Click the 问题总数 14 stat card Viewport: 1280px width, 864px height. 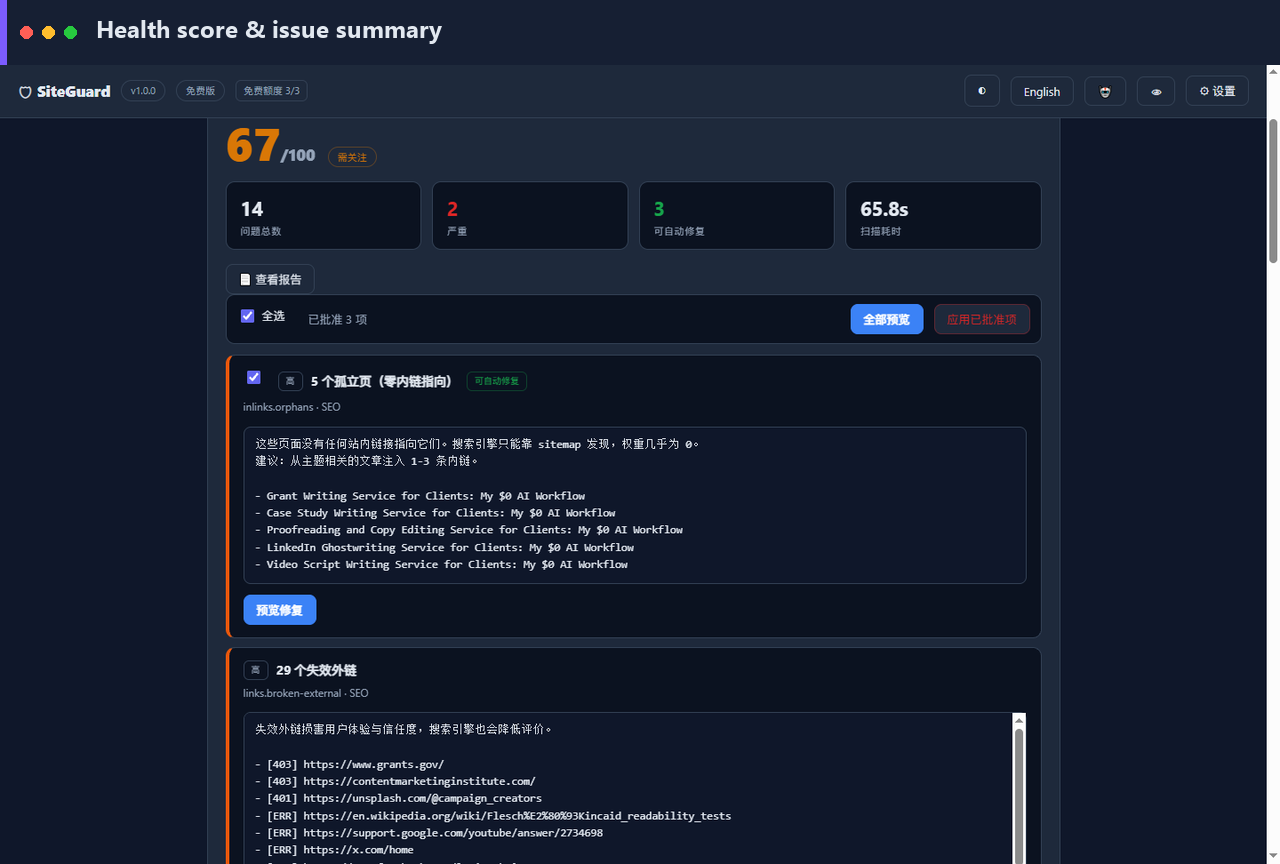(323, 215)
